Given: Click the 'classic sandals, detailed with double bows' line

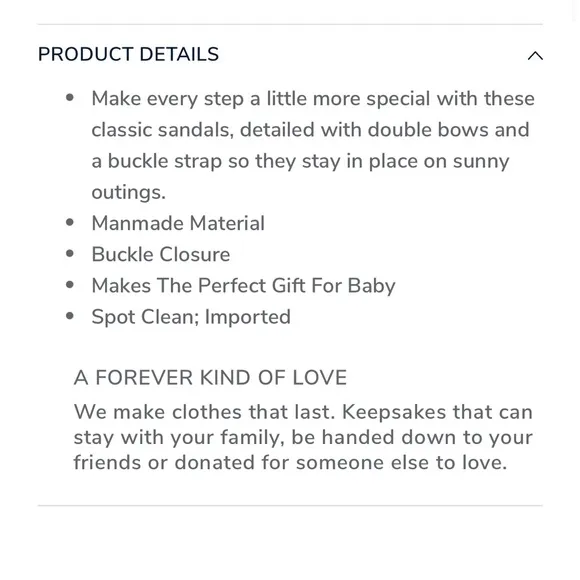Looking at the screenshot, I should click(x=310, y=130).
